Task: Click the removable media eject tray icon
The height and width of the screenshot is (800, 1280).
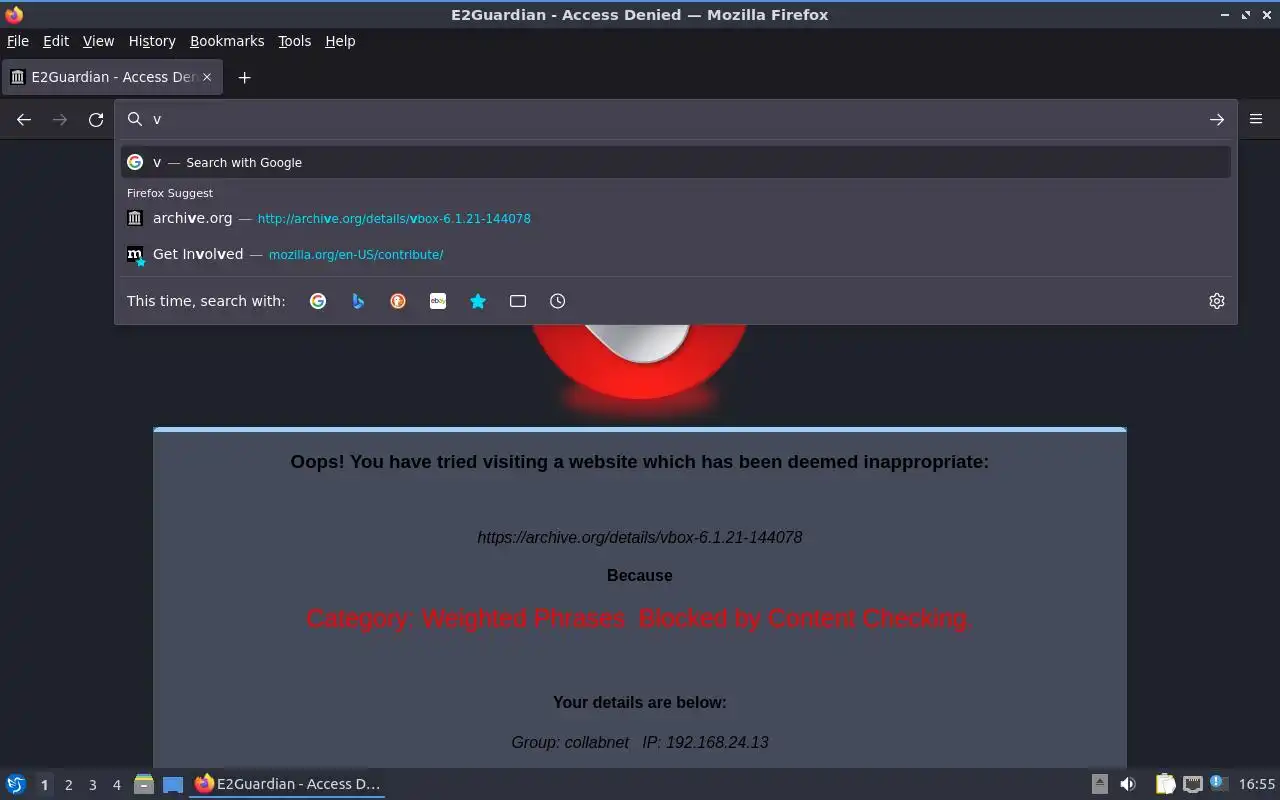Action: coord(1099,784)
